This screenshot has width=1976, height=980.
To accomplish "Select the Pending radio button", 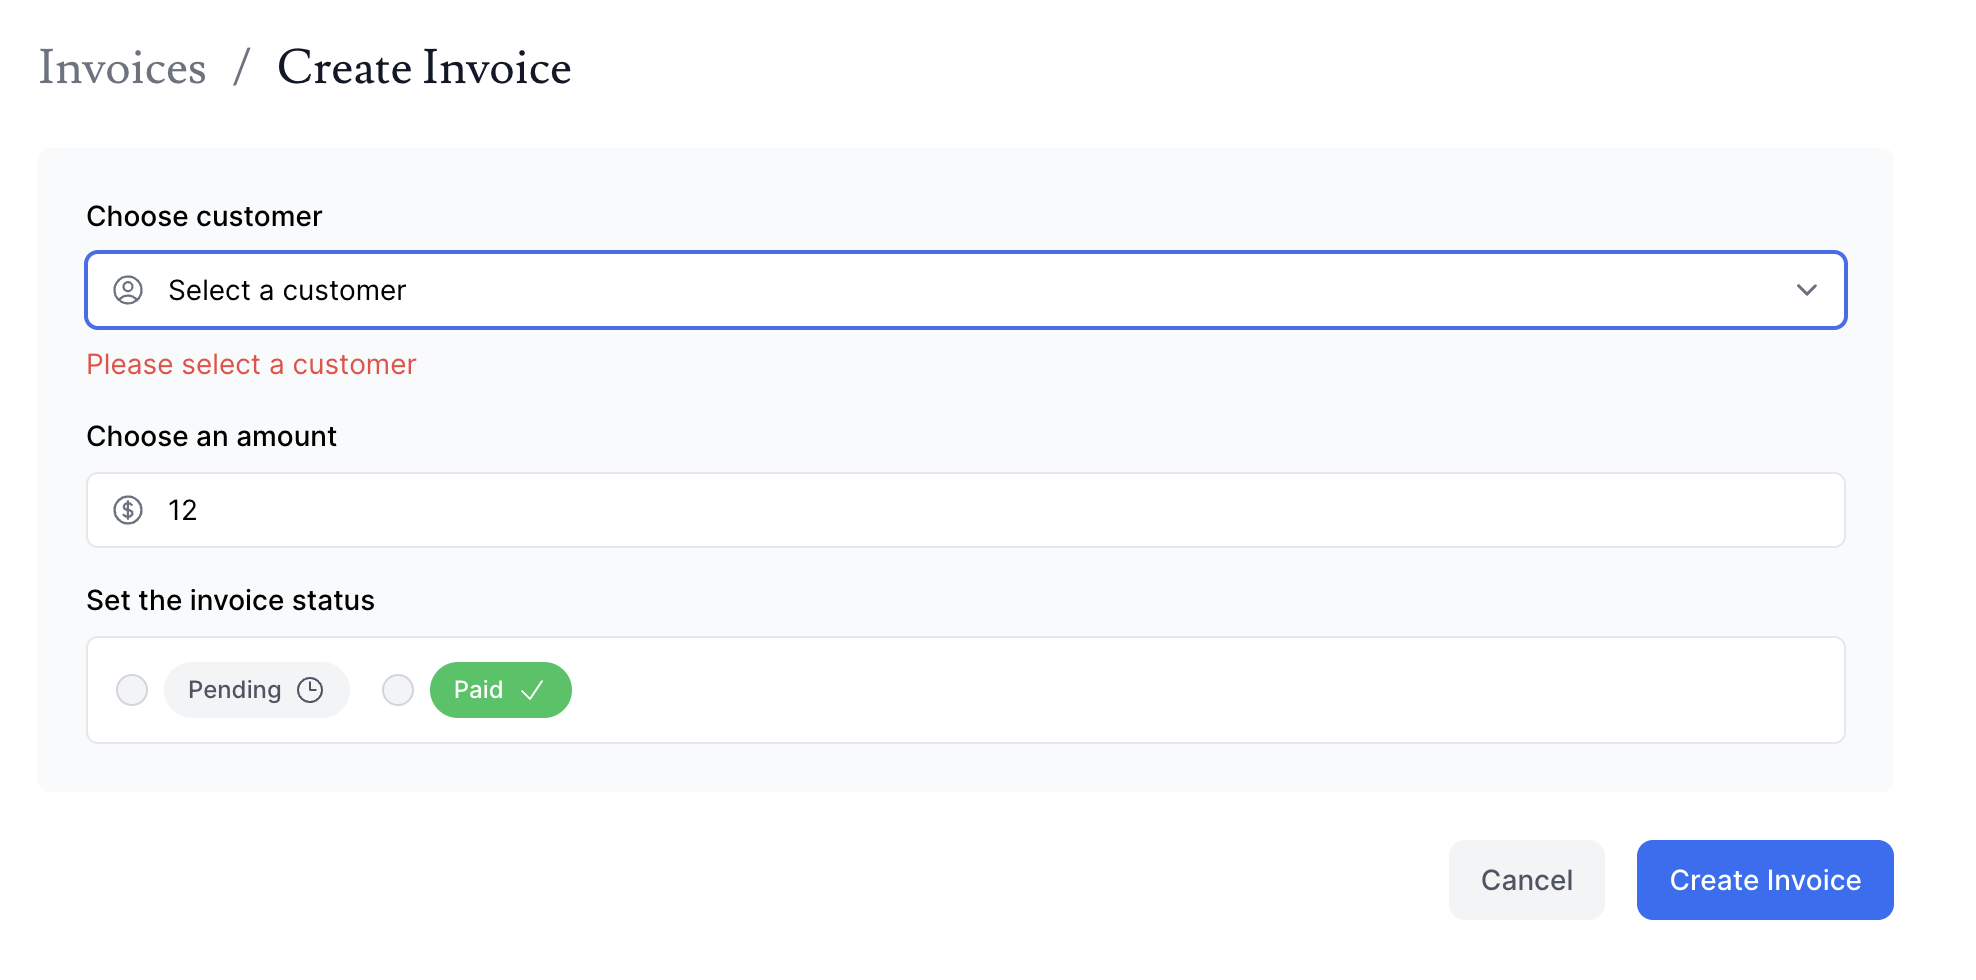I will tap(132, 690).
